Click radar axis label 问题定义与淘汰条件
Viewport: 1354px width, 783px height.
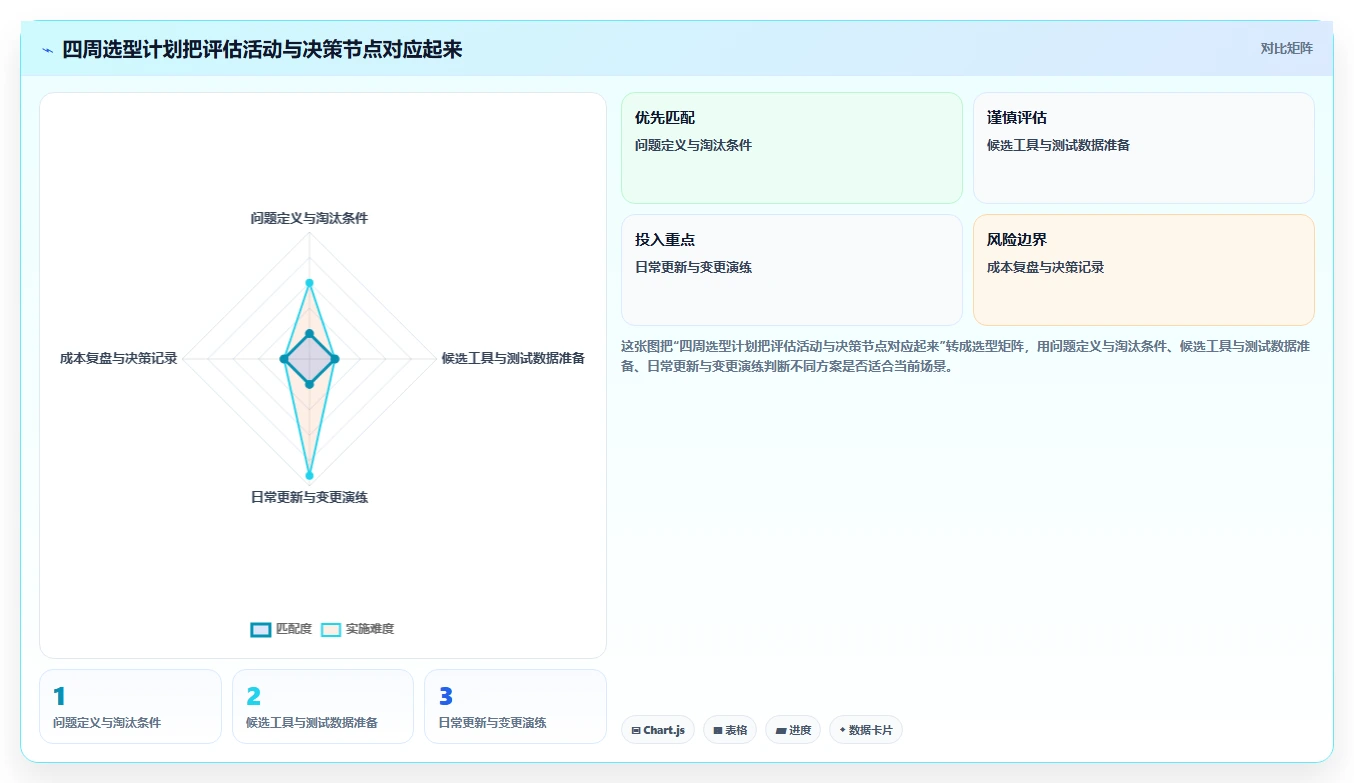point(309,218)
